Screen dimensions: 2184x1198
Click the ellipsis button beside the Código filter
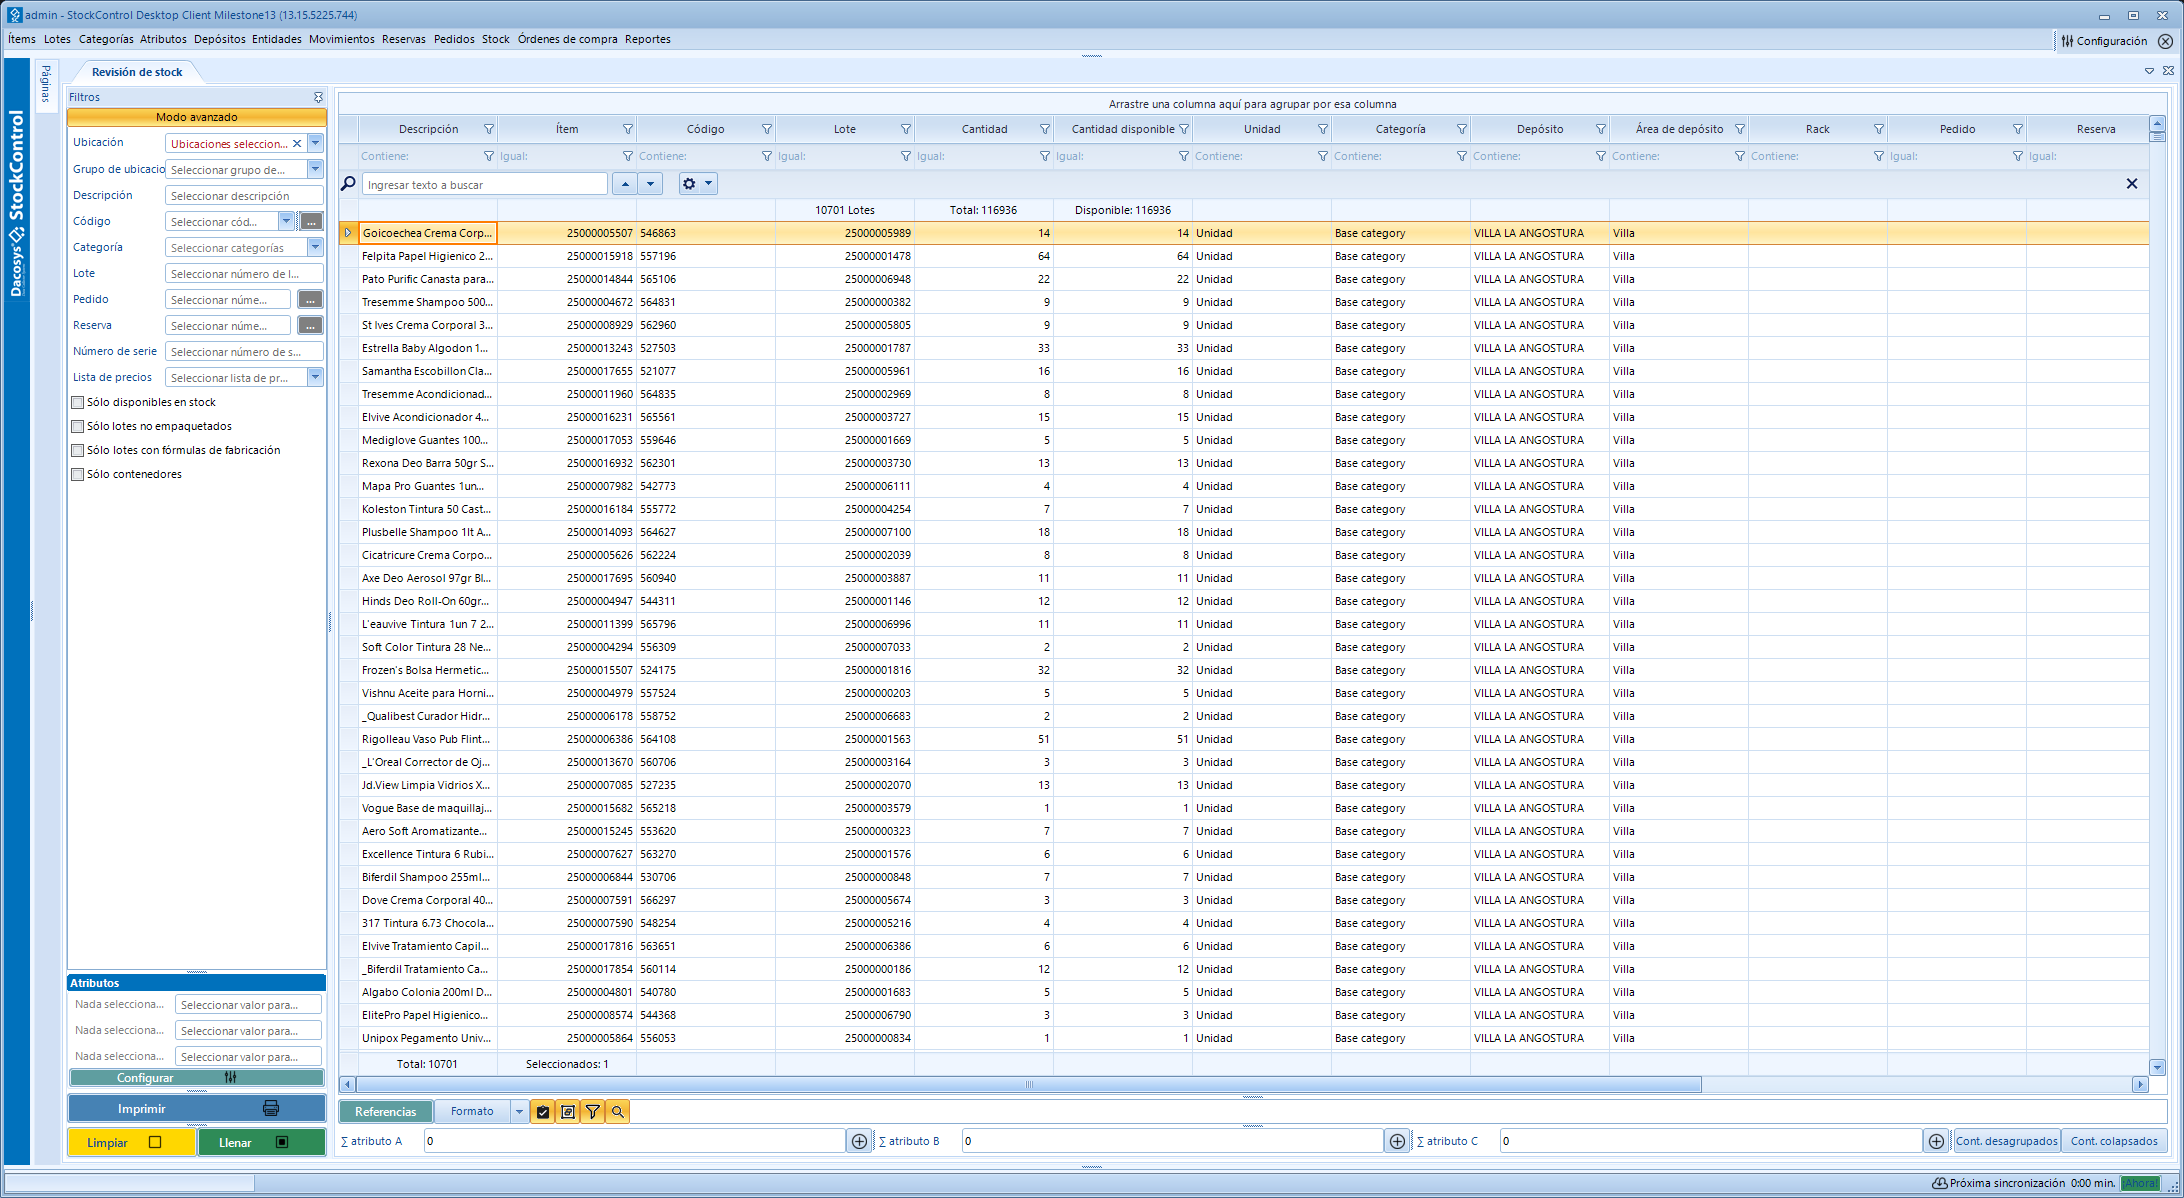311,222
